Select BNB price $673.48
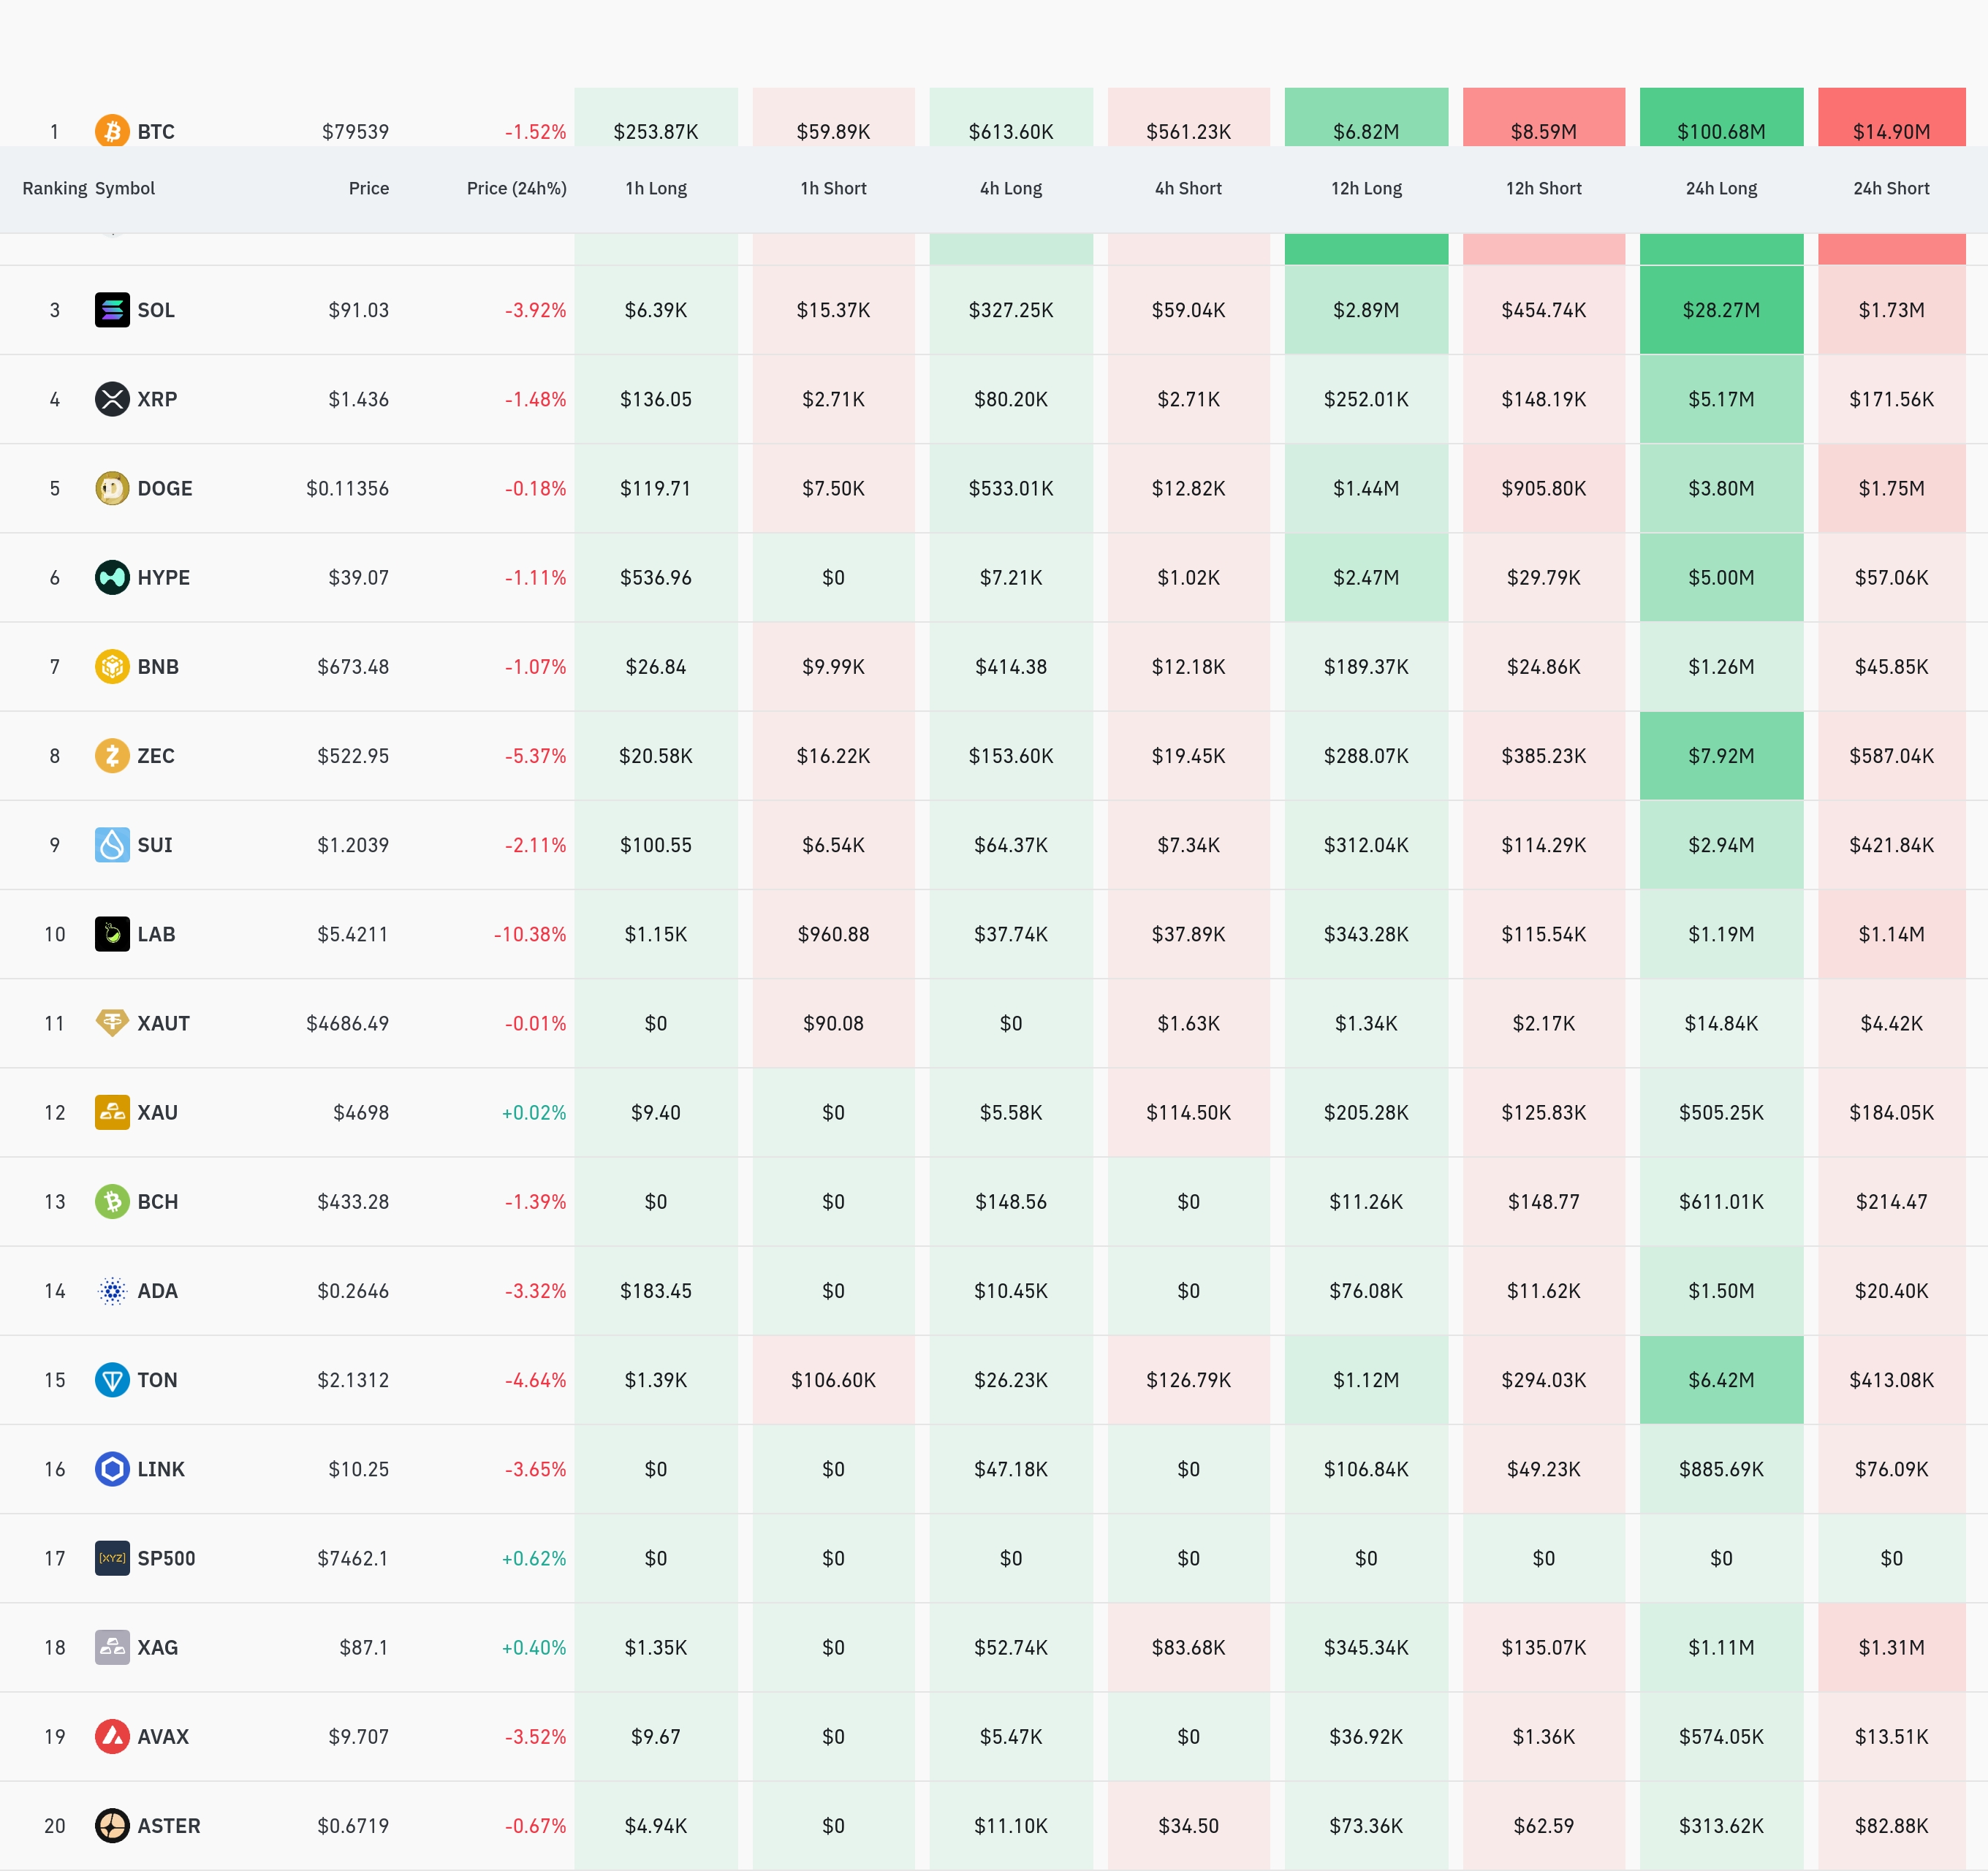 (353, 666)
